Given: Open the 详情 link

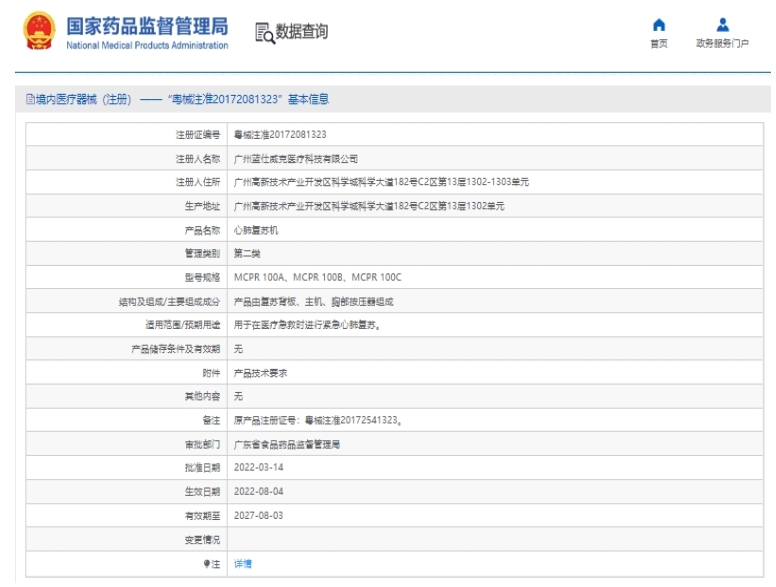Looking at the screenshot, I should 243,564.
